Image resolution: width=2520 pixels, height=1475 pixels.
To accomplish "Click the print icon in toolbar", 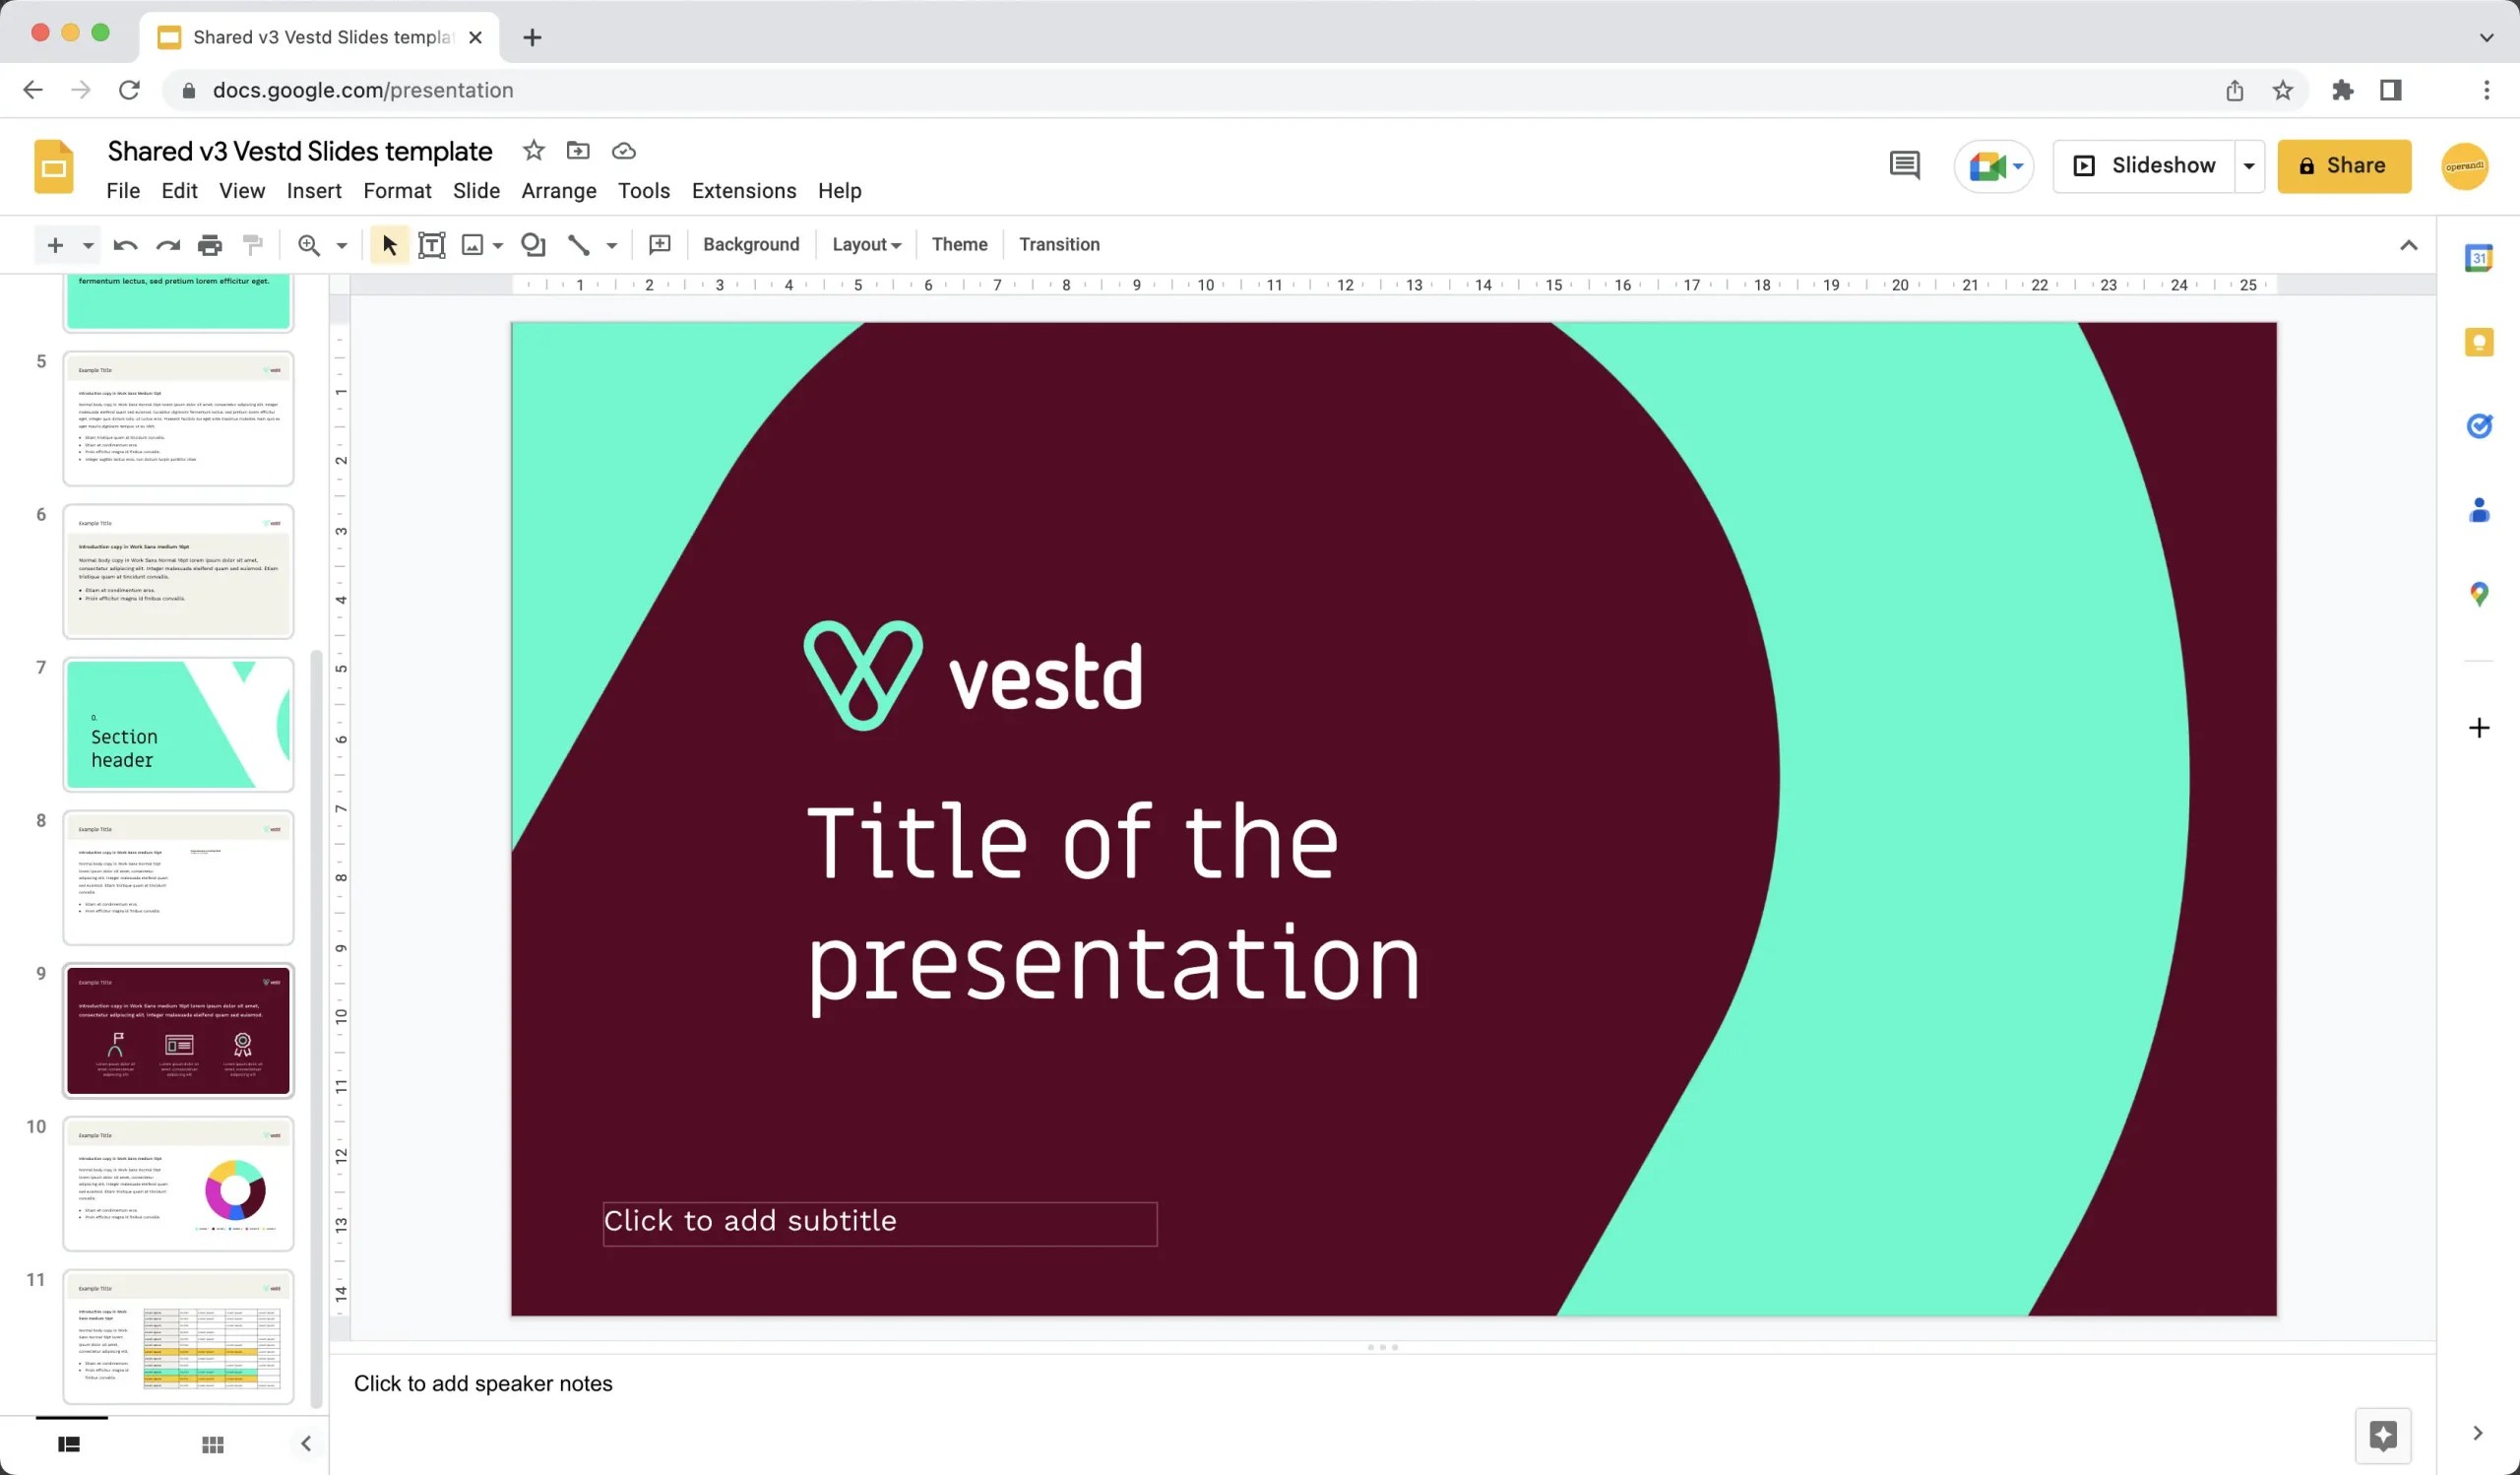I will (x=209, y=245).
